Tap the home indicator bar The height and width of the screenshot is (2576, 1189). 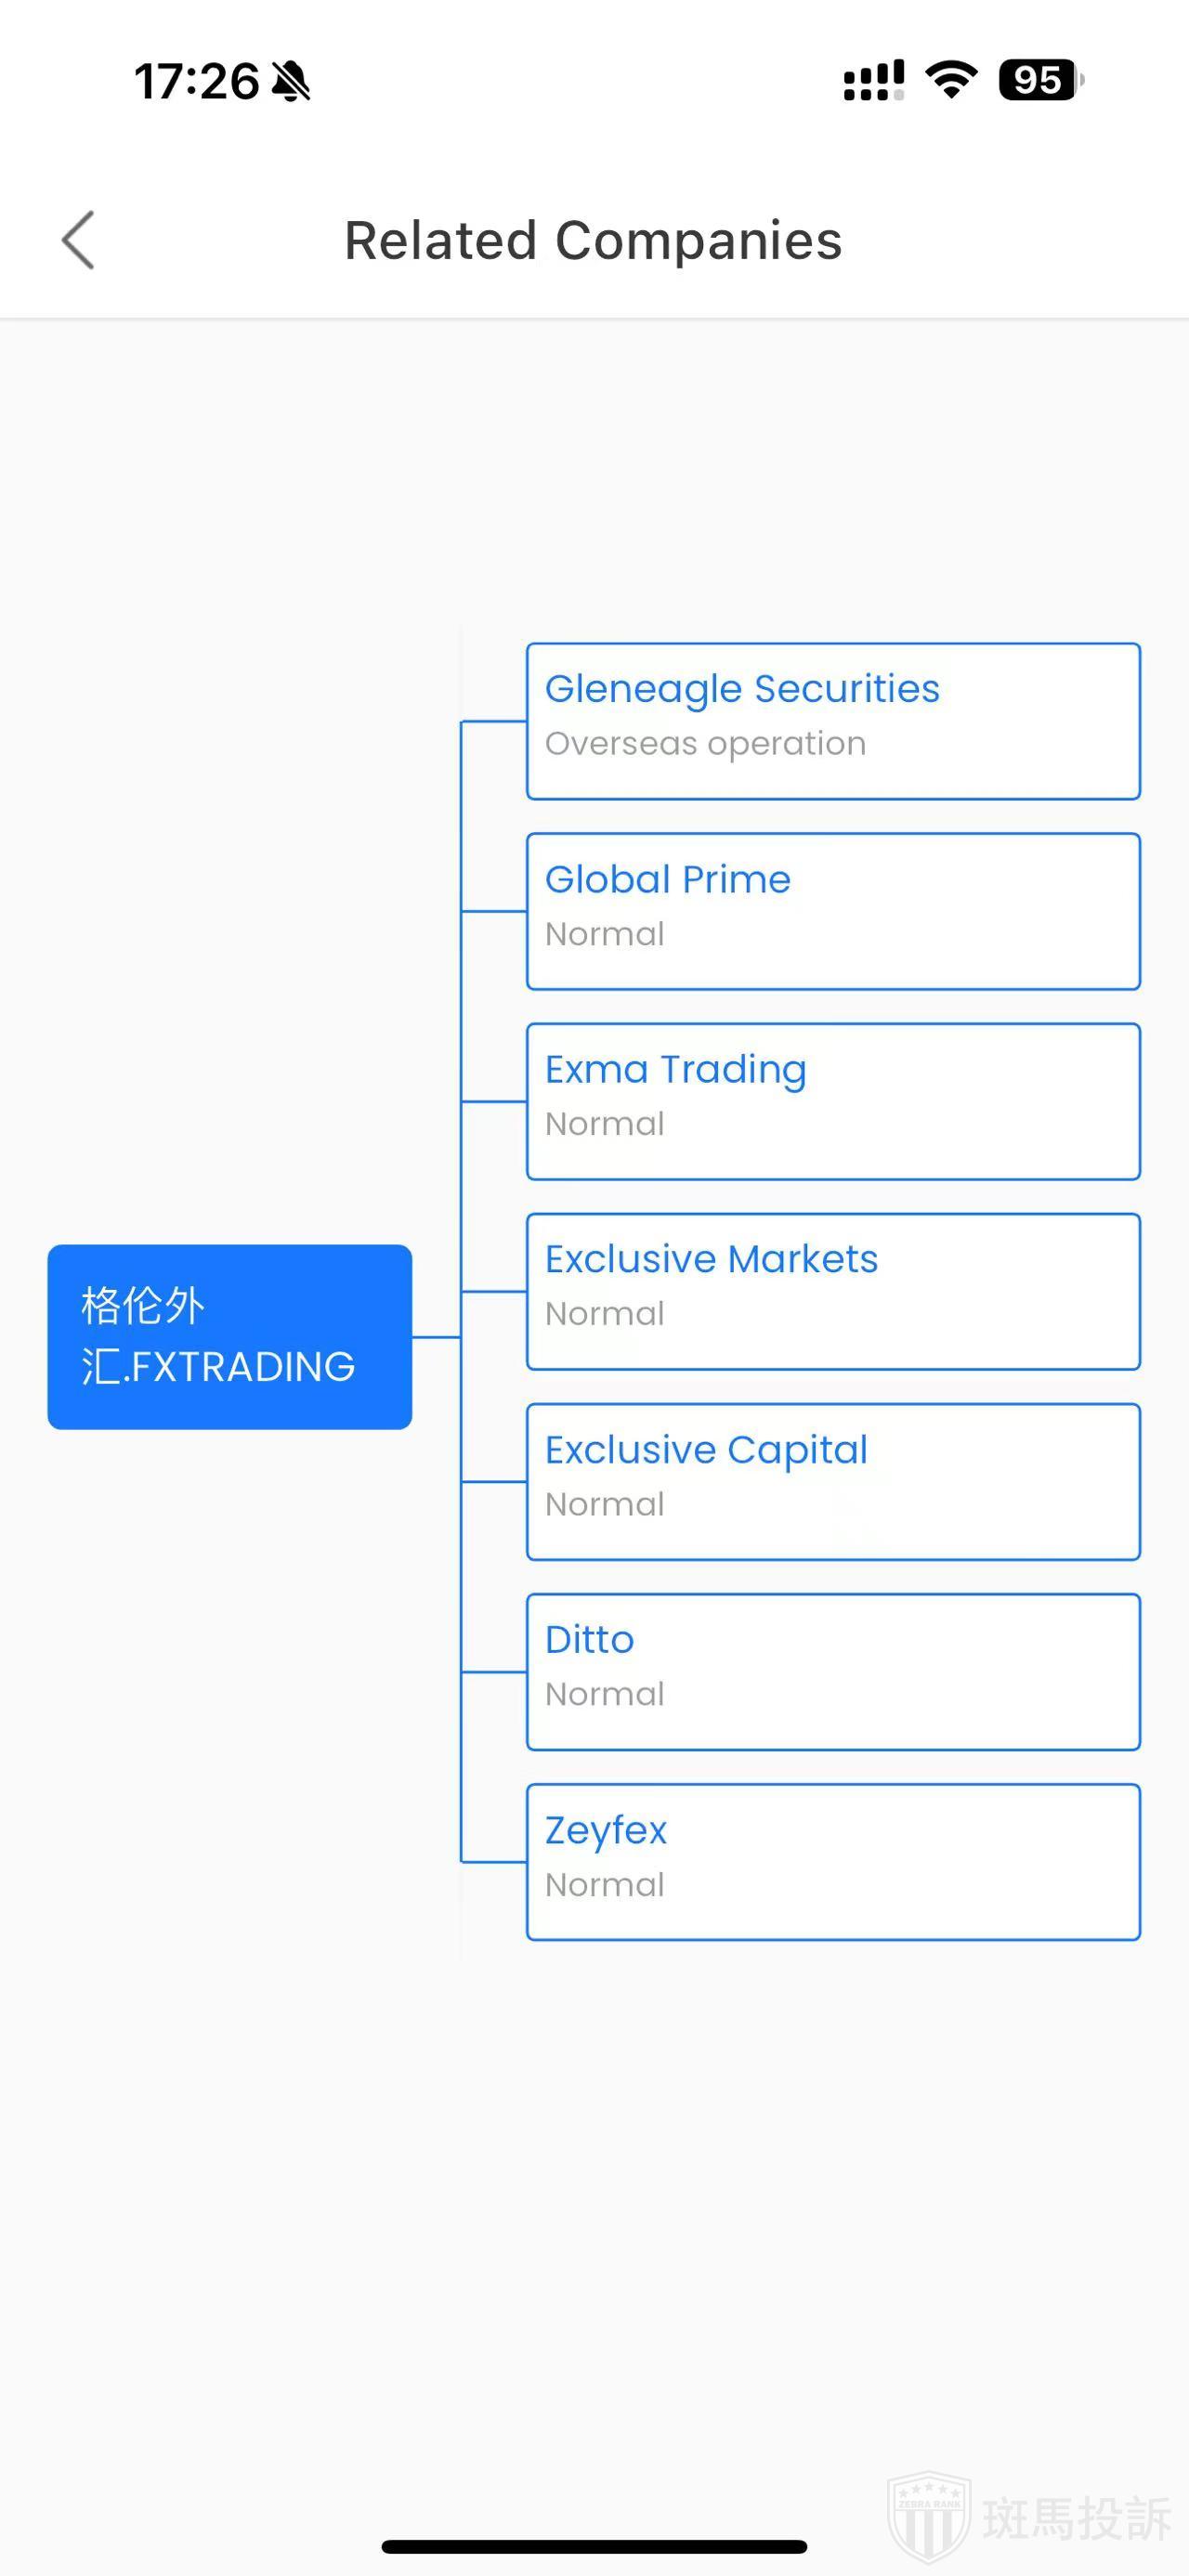(594, 2546)
